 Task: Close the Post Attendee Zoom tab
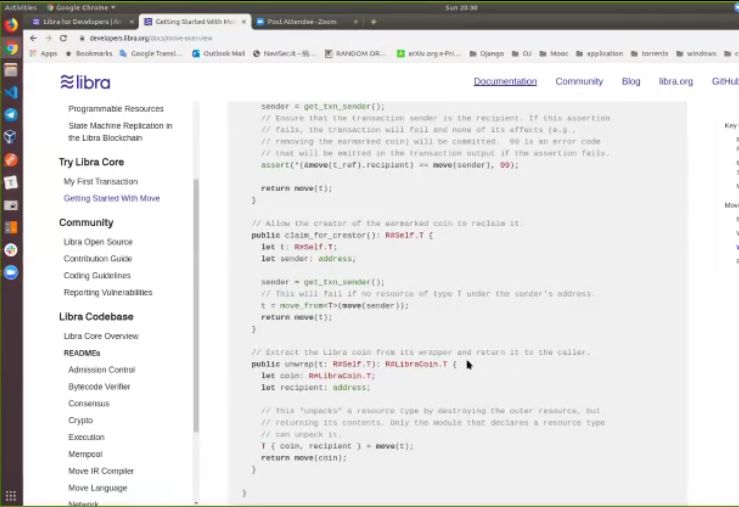pyautogui.click(x=356, y=22)
